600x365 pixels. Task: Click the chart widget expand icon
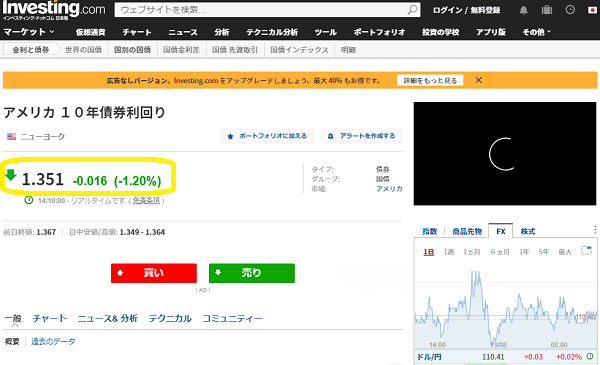click(586, 251)
